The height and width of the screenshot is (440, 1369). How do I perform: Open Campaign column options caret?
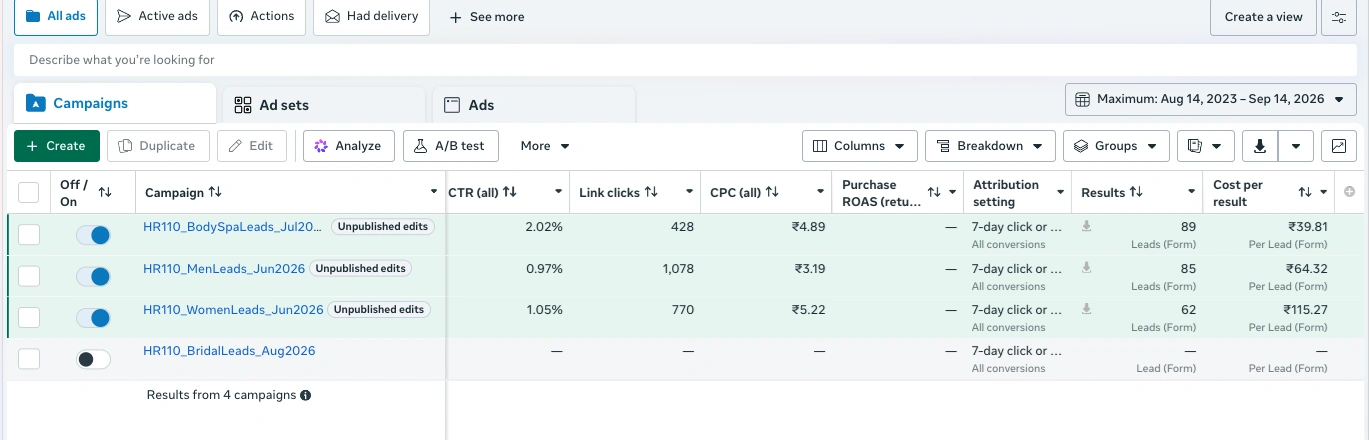pos(434,192)
